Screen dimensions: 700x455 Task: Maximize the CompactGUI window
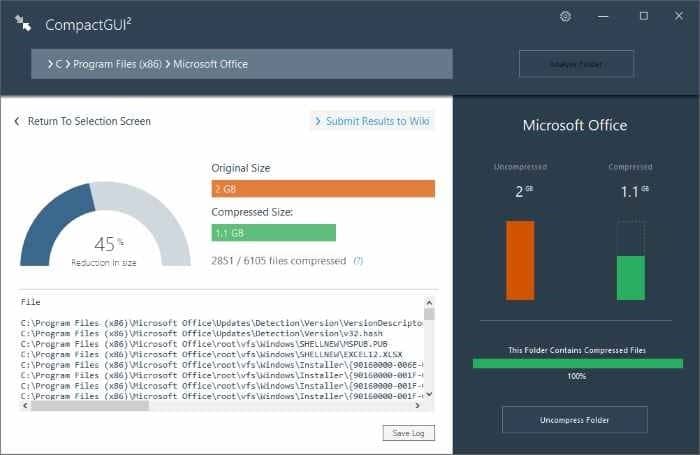click(x=644, y=16)
